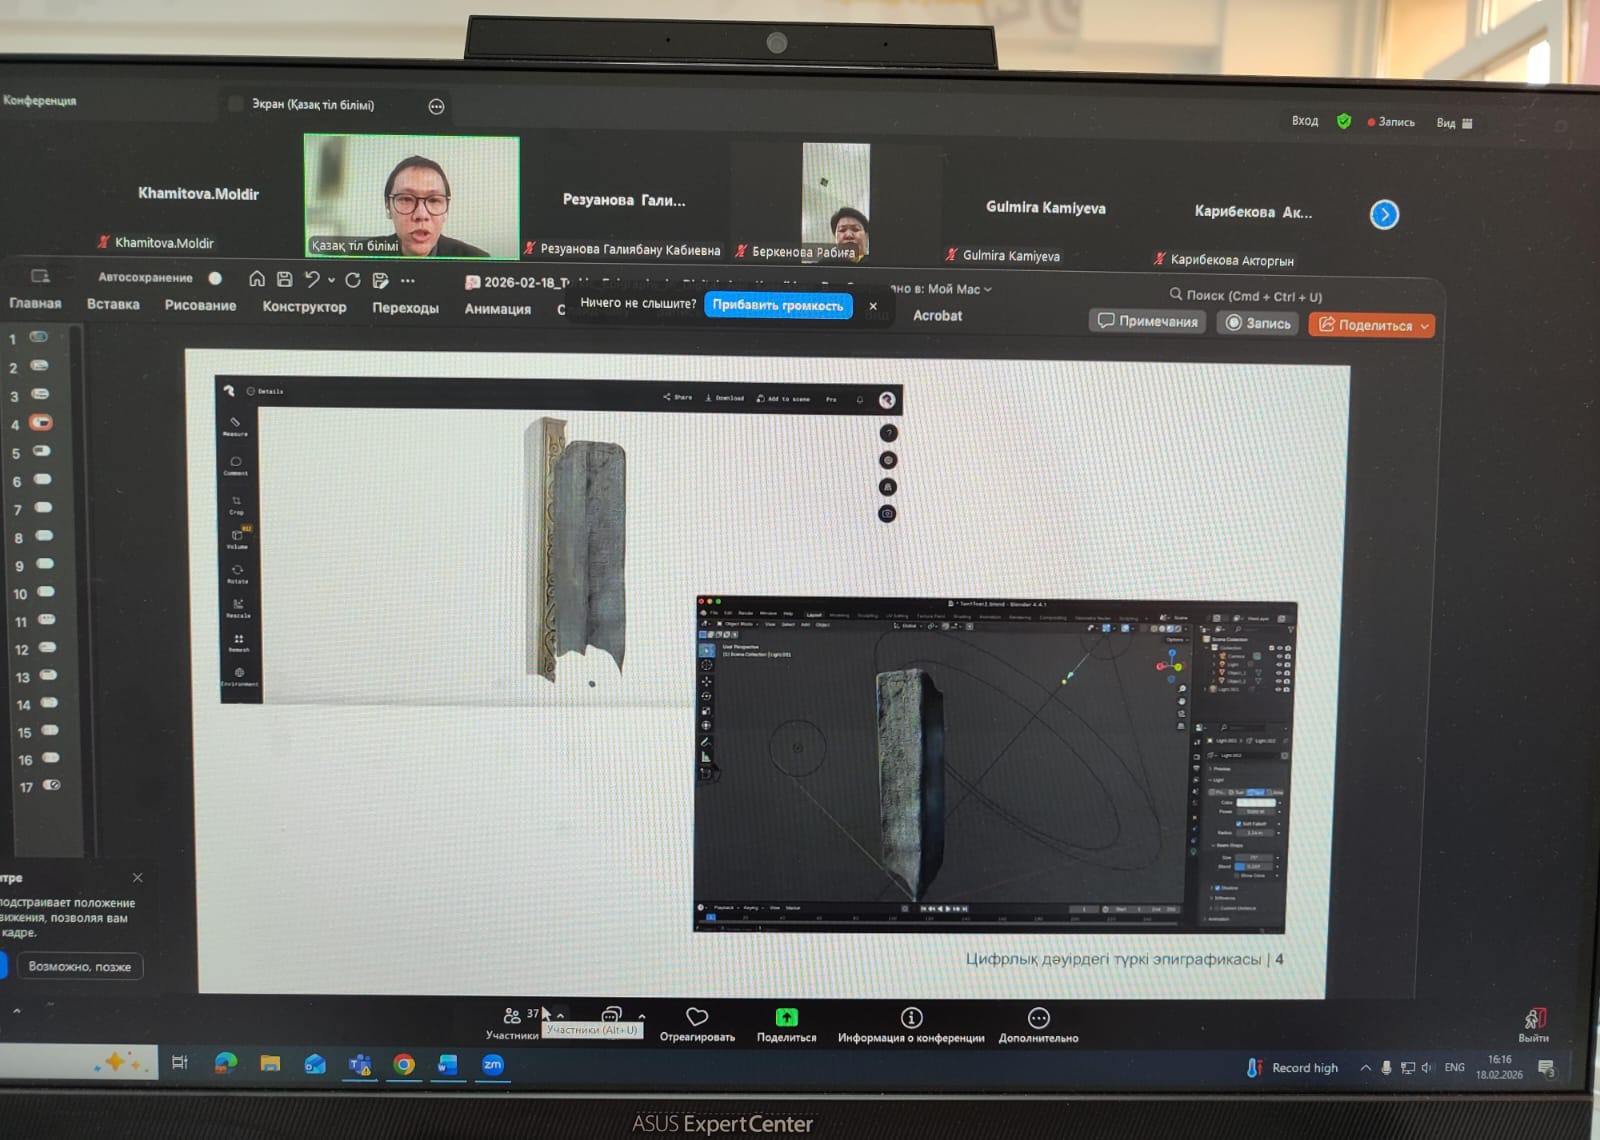Open the View dropdown in Zoom
Screen dimensions: 1600x1140
pyautogui.click(x=1454, y=123)
